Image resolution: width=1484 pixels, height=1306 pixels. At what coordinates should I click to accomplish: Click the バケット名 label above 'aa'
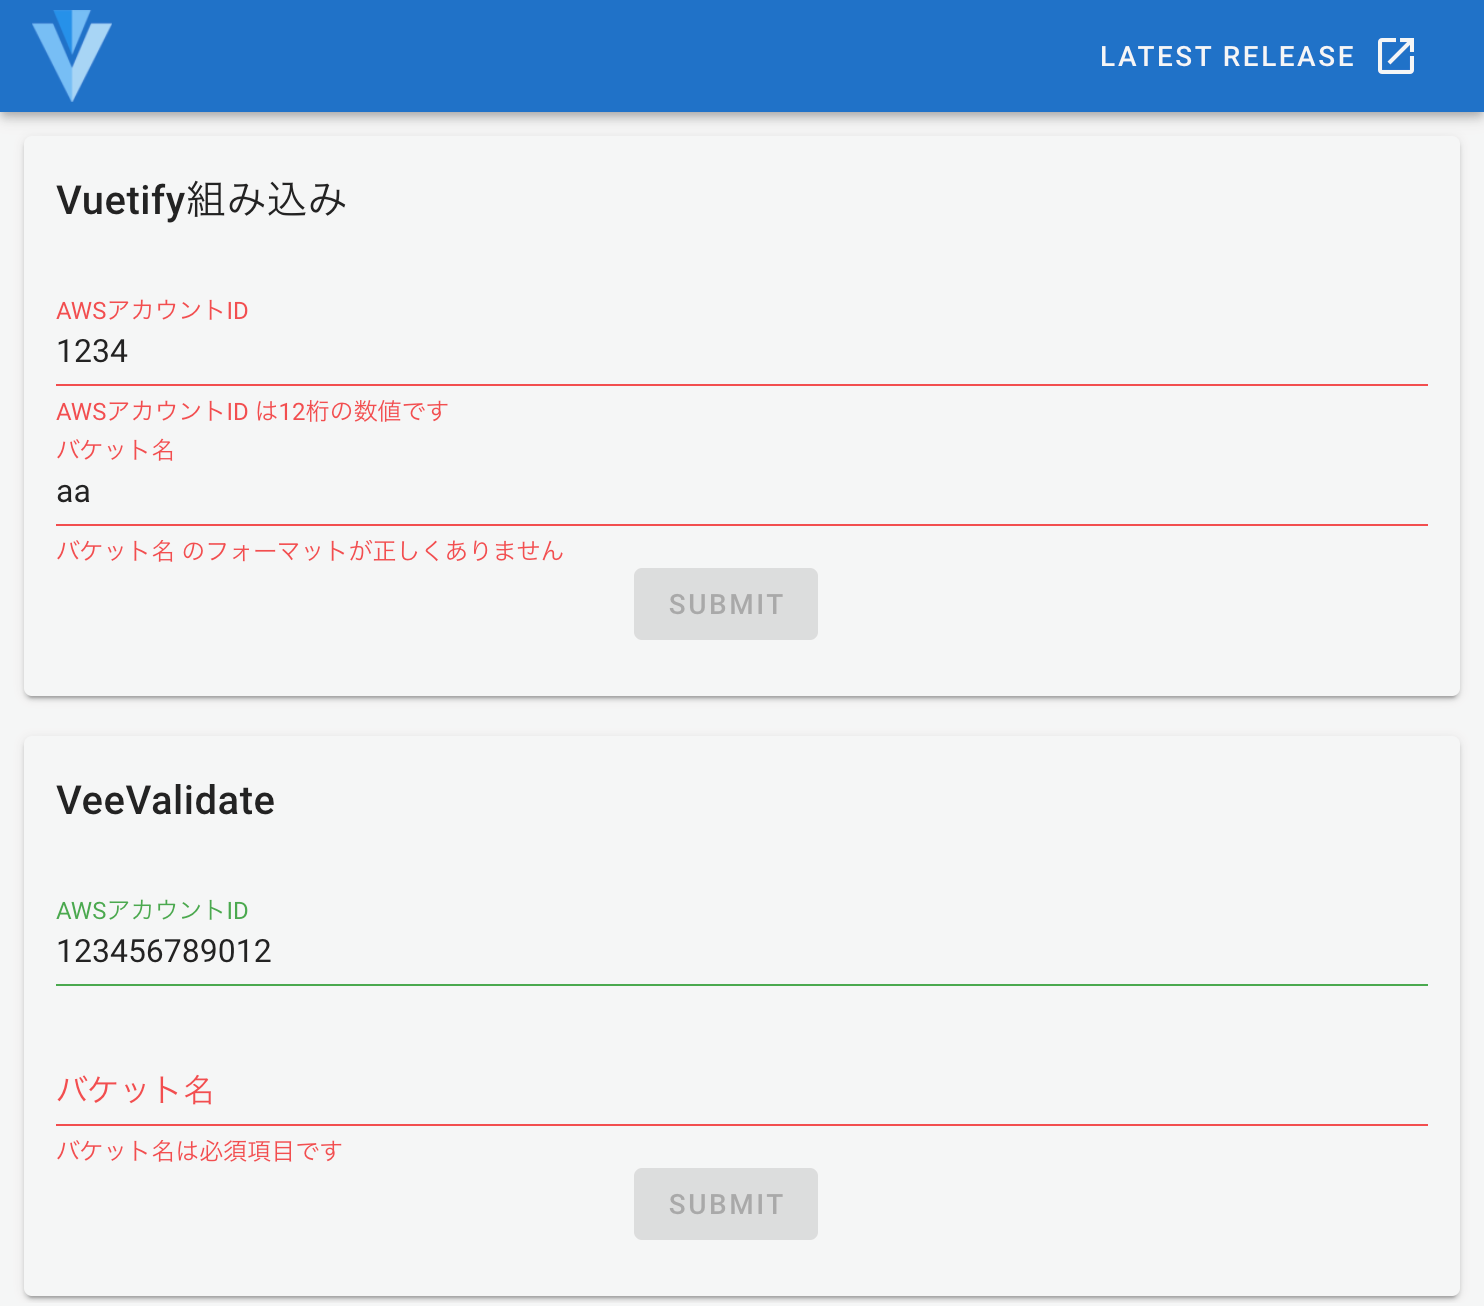115,450
